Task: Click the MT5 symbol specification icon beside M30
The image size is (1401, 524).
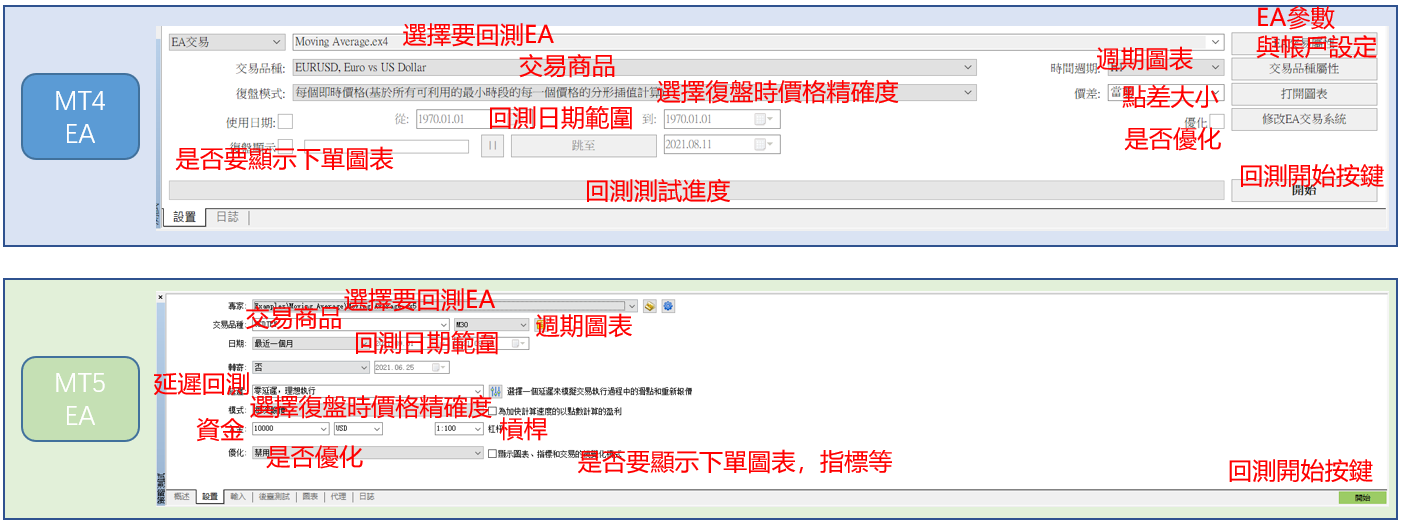Action: click(541, 325)
